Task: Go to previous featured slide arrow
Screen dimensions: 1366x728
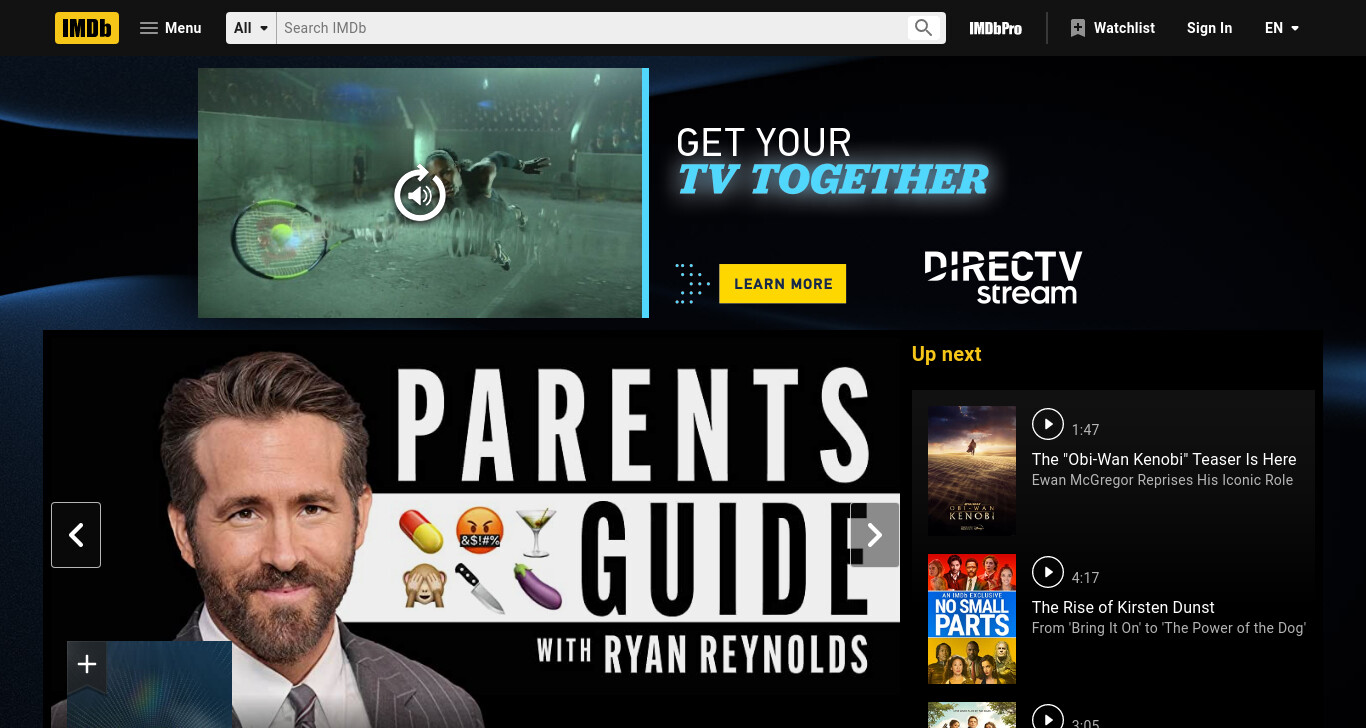Action: coord(76,535)
